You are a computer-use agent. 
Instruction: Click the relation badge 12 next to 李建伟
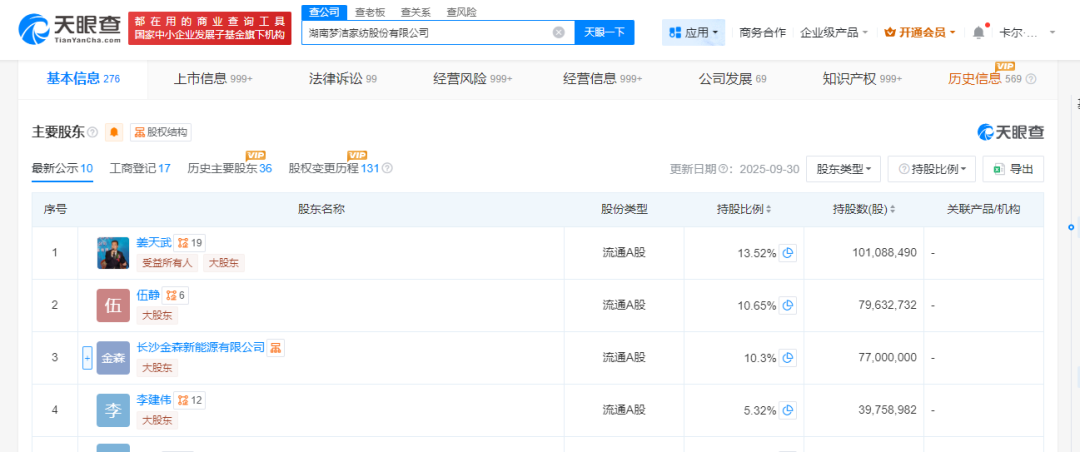(189, 400)
